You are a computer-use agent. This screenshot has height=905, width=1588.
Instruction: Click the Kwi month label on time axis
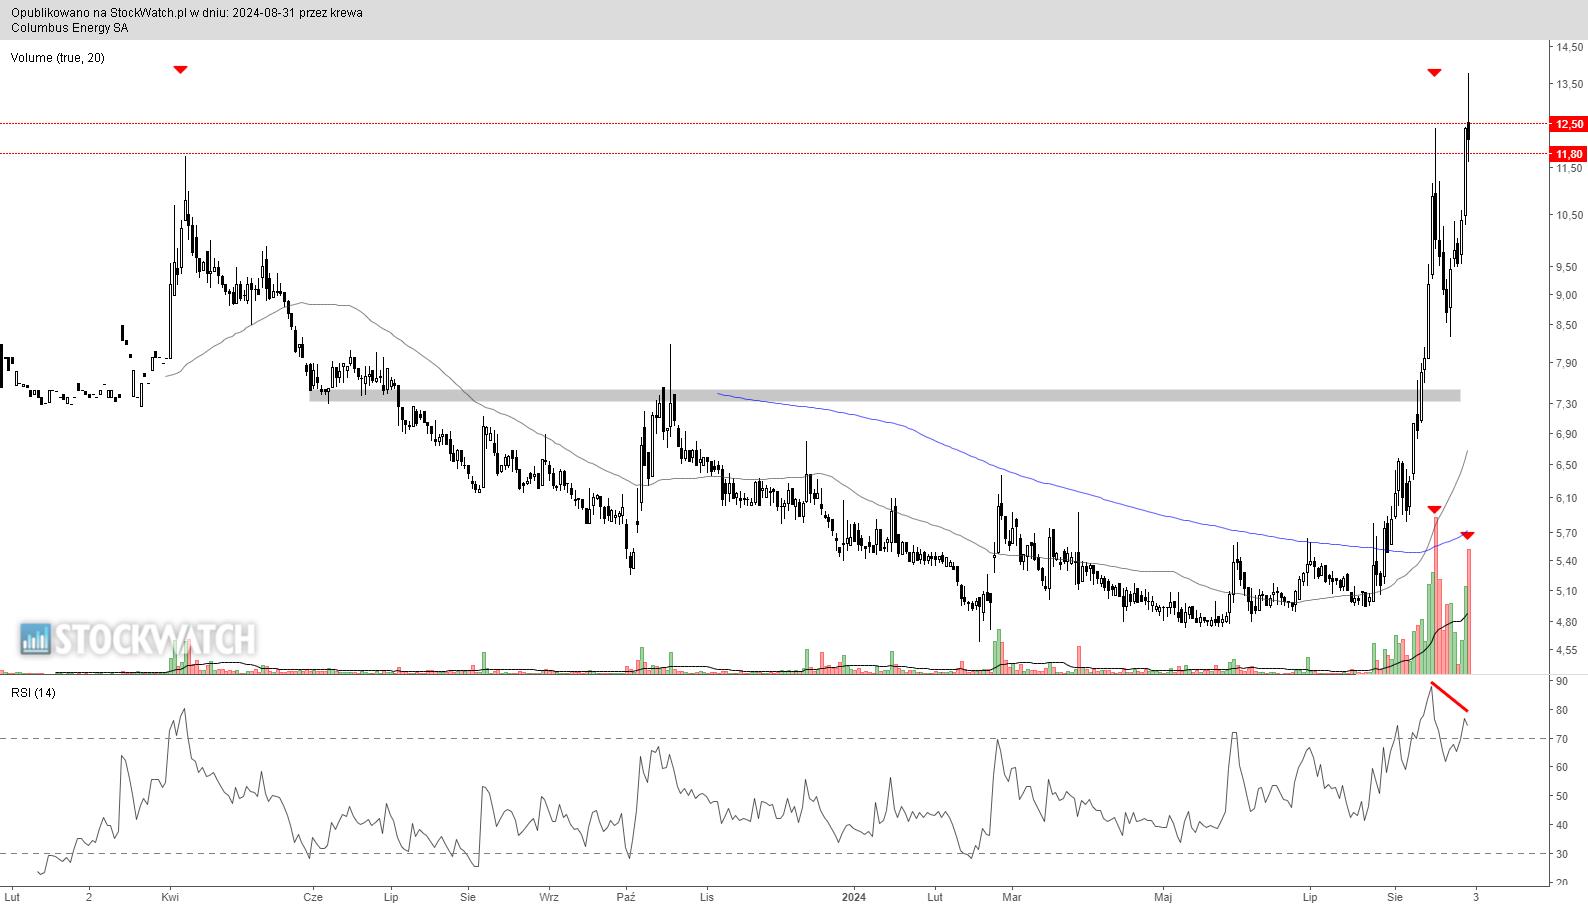click(170, 897)
